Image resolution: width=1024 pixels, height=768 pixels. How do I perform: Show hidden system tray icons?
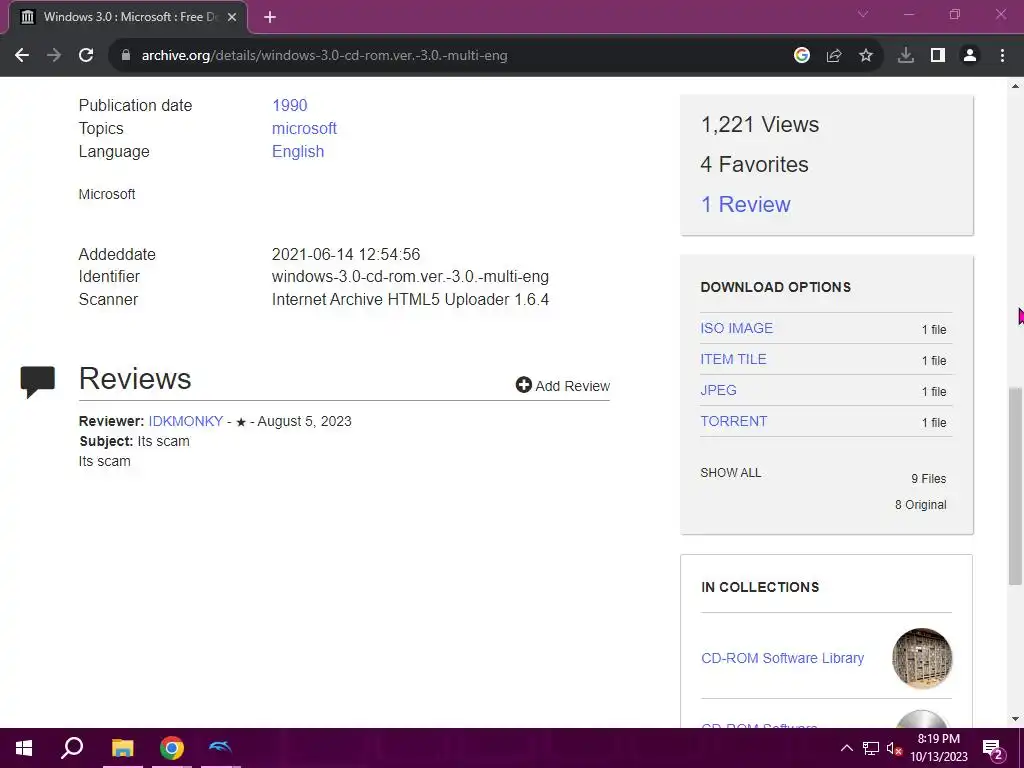pyautogui.click(x=846, y=748)
